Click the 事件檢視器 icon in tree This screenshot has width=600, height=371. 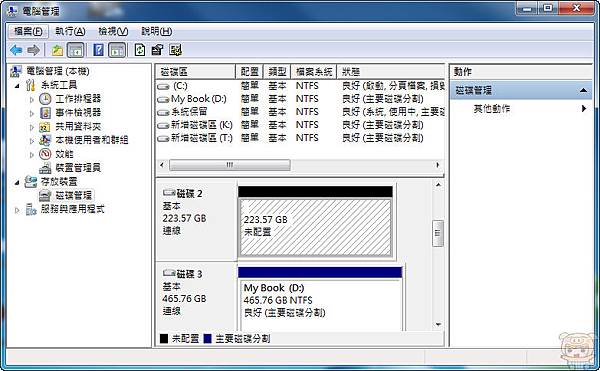(45, 113)
